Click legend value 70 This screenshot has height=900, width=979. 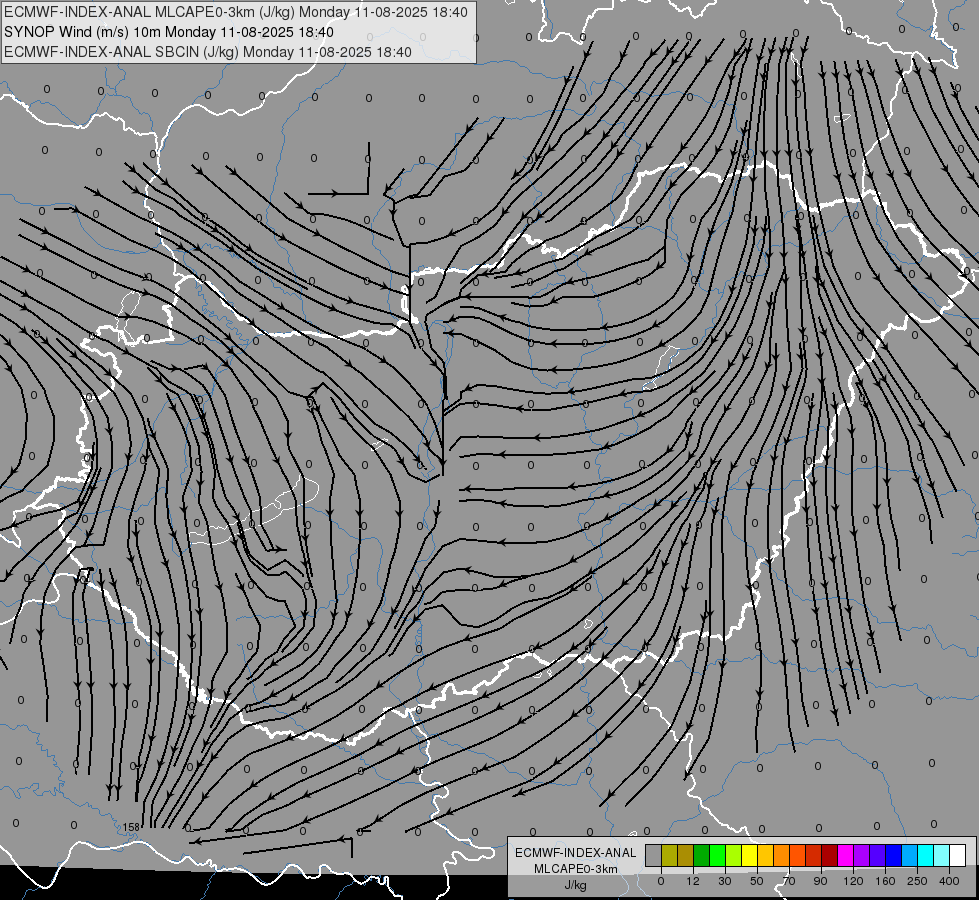[789, 881]
